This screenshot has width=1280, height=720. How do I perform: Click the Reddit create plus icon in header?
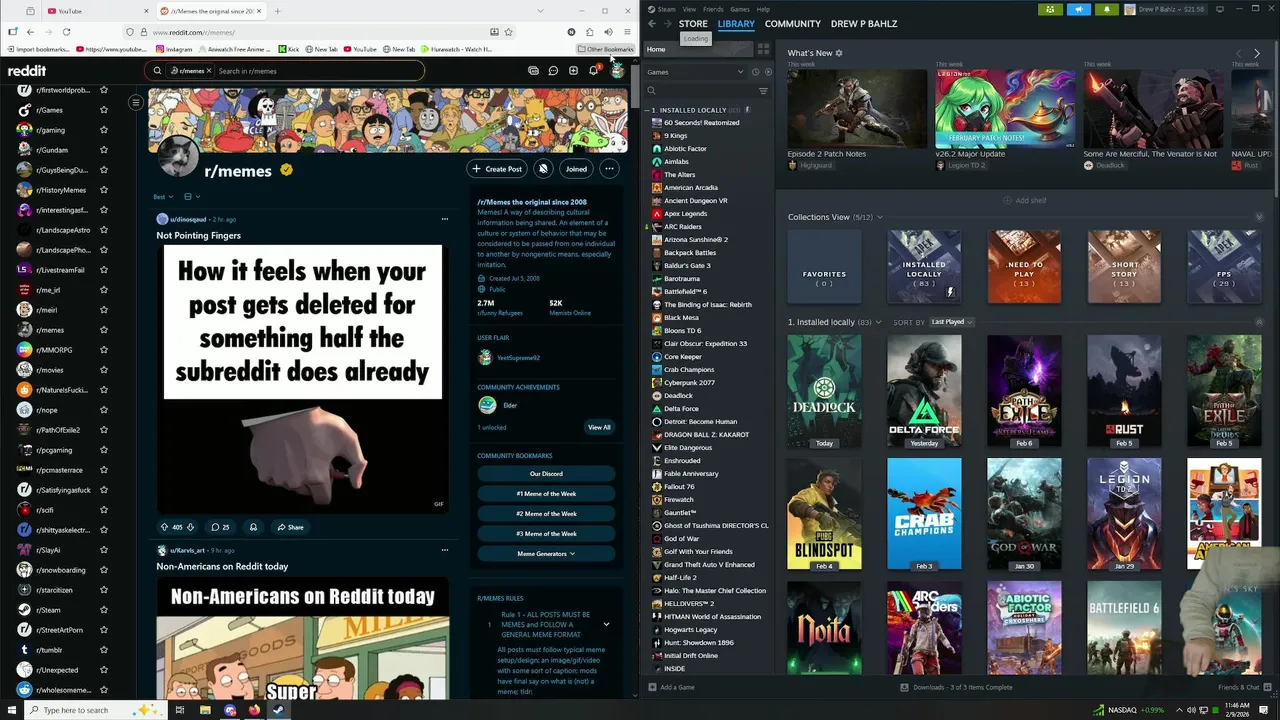(573, 71)
